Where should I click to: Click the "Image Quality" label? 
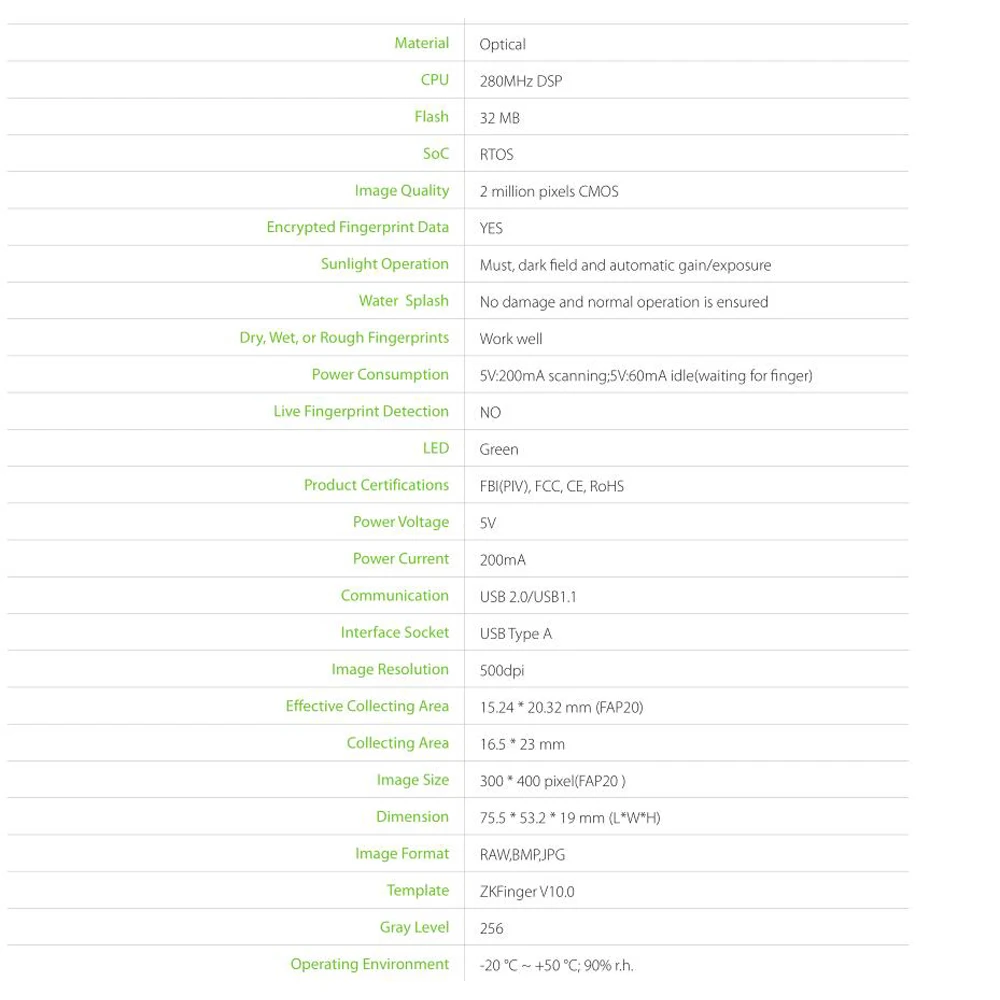coord(401,191)
